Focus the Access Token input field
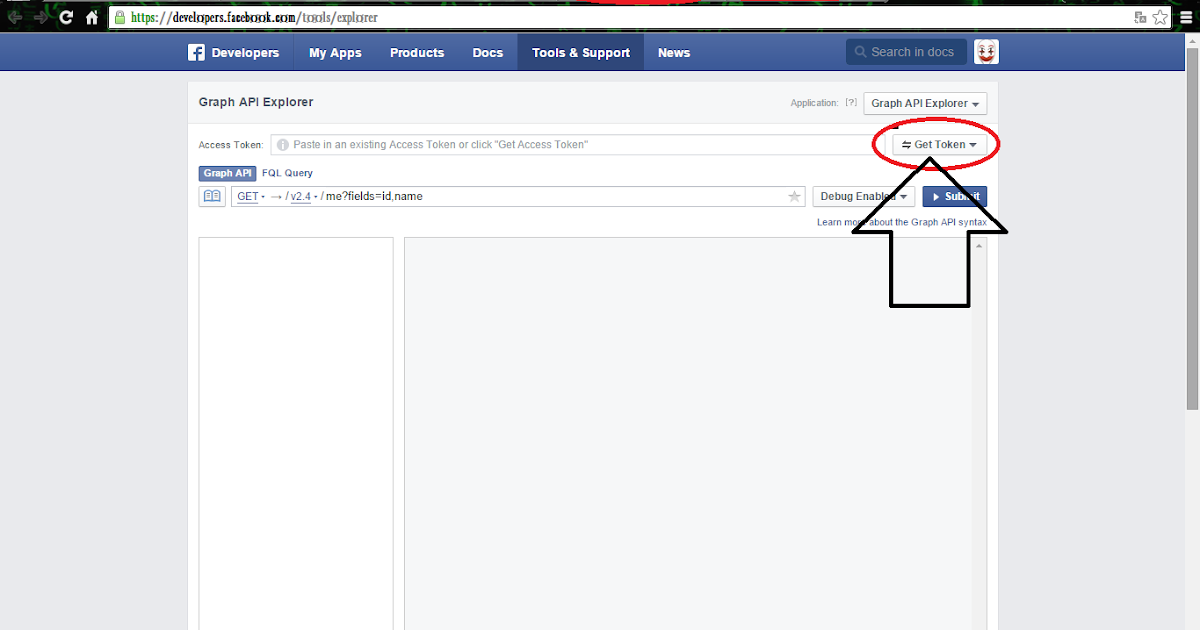 pyautogui.click(x=578, y=145)
